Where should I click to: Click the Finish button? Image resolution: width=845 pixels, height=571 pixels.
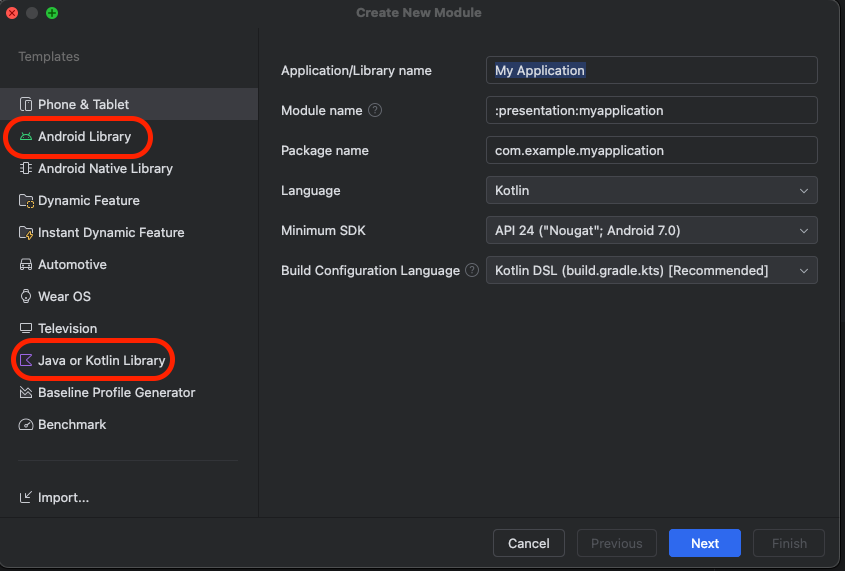(x=789, y=543)
